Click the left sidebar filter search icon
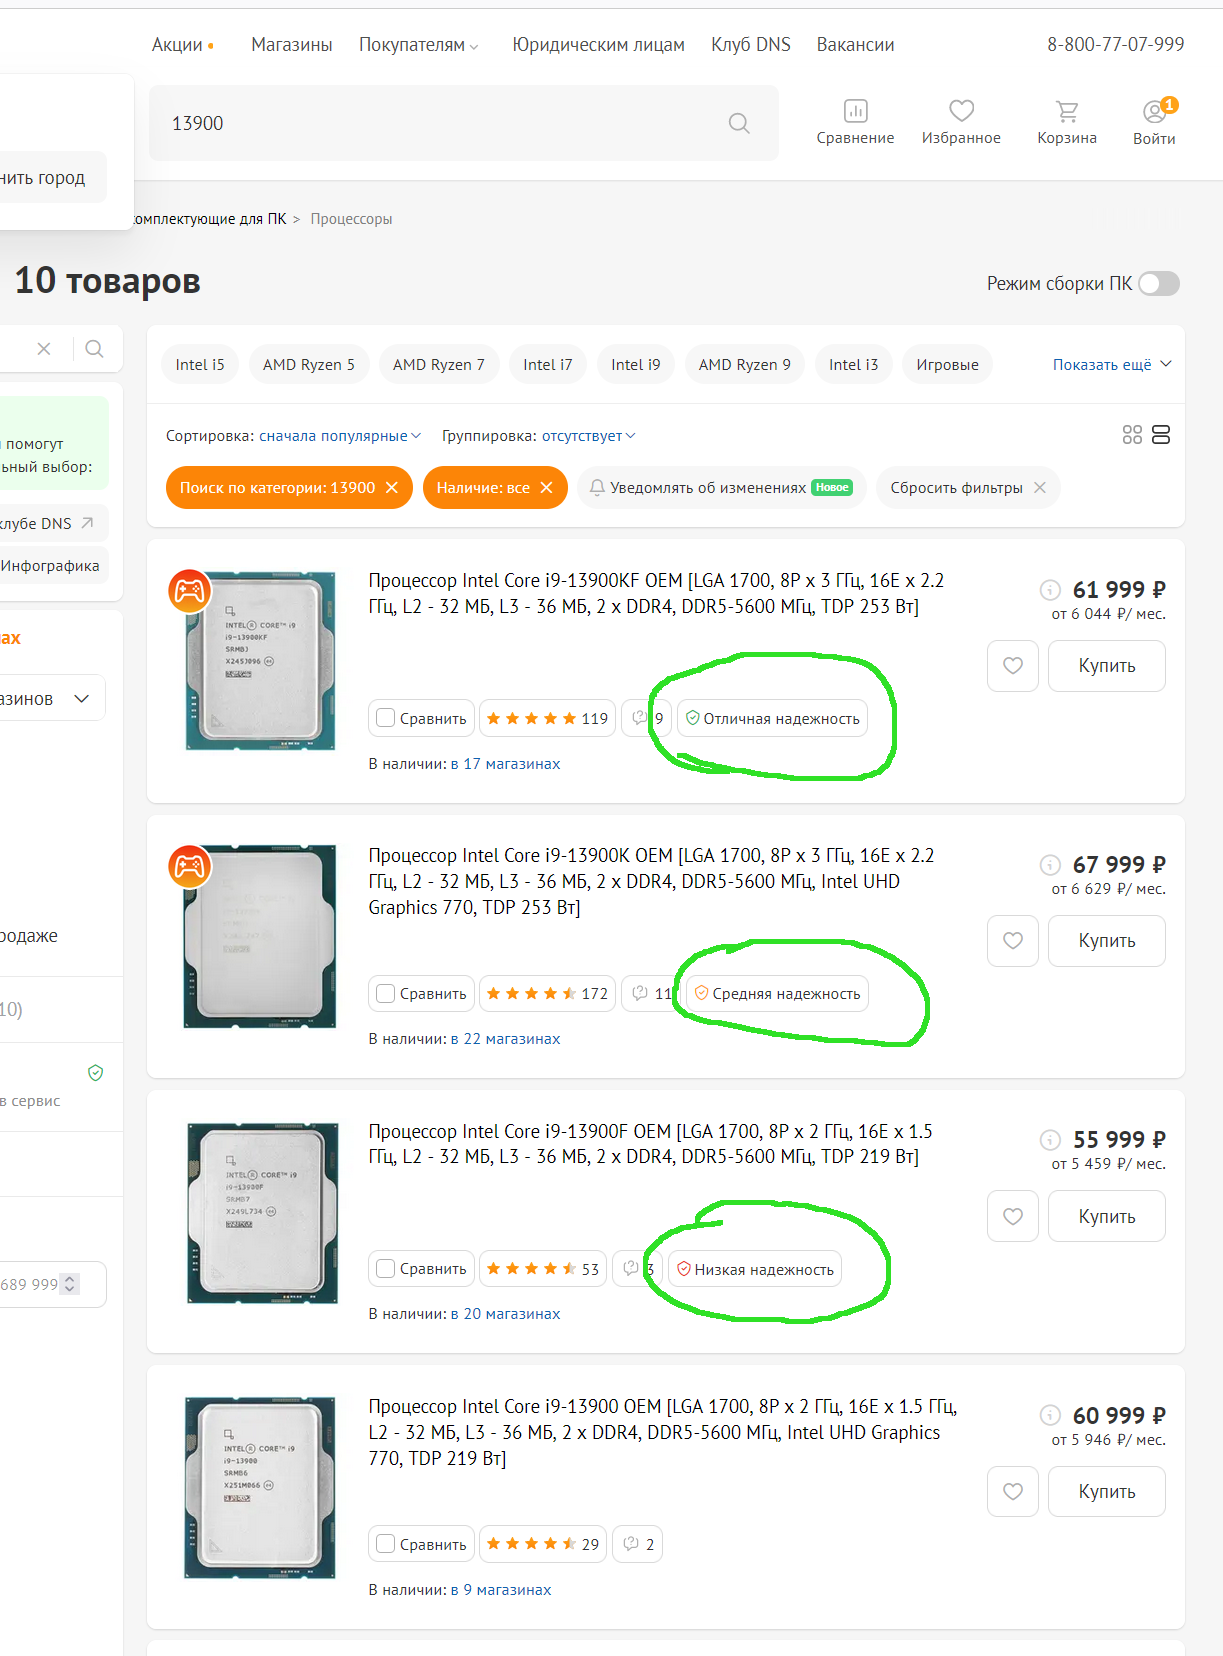The image size is (1223, 1656). point(94,348)
